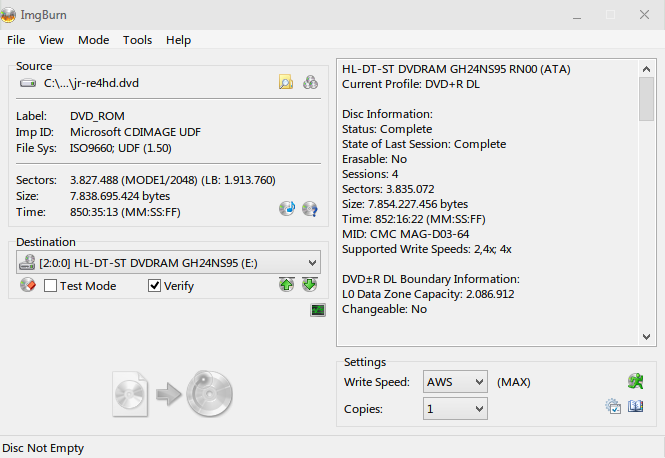The height and width of the screenshot is (458, 665).
Task: Open the Copies dropdown
Action: pos(455,409)
